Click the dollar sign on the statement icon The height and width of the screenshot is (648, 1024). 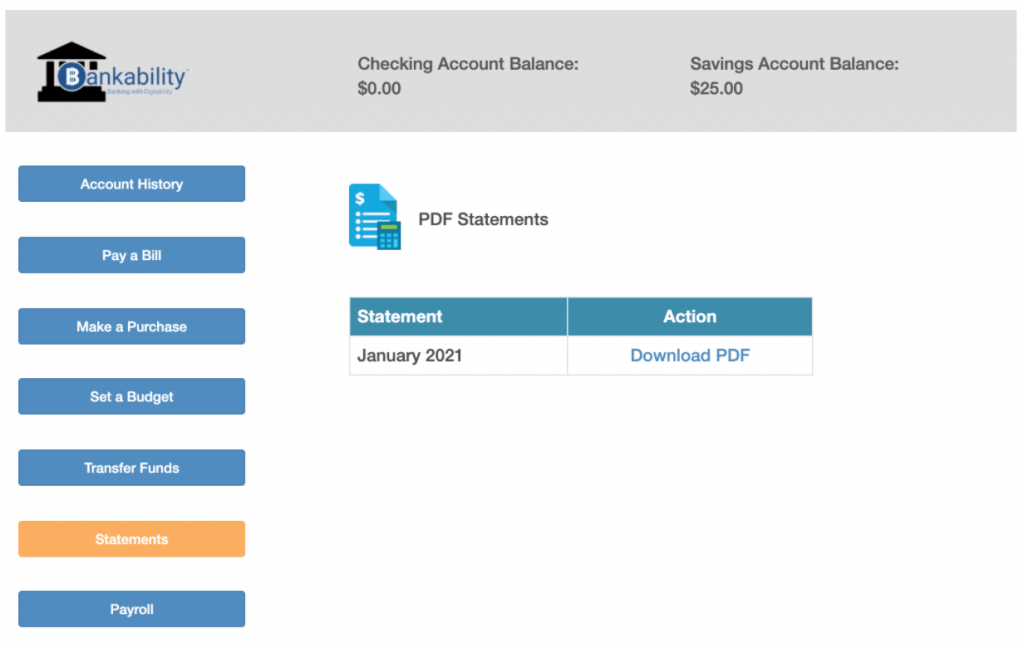(x=360, y=196)
